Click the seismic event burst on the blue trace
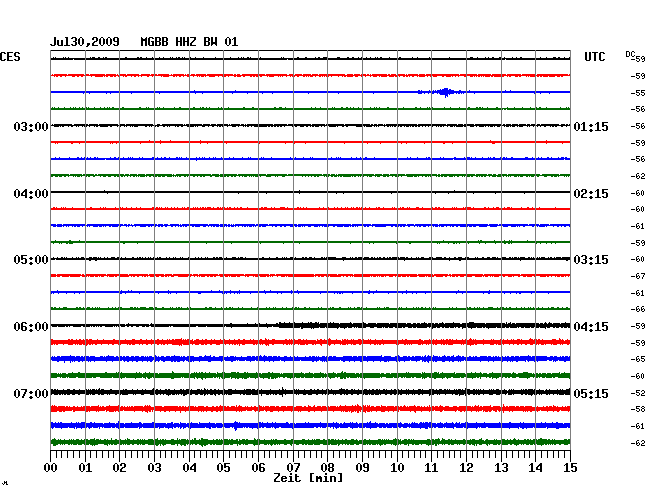Viewport: 650px width, 494px height. [x=446, y=92]
